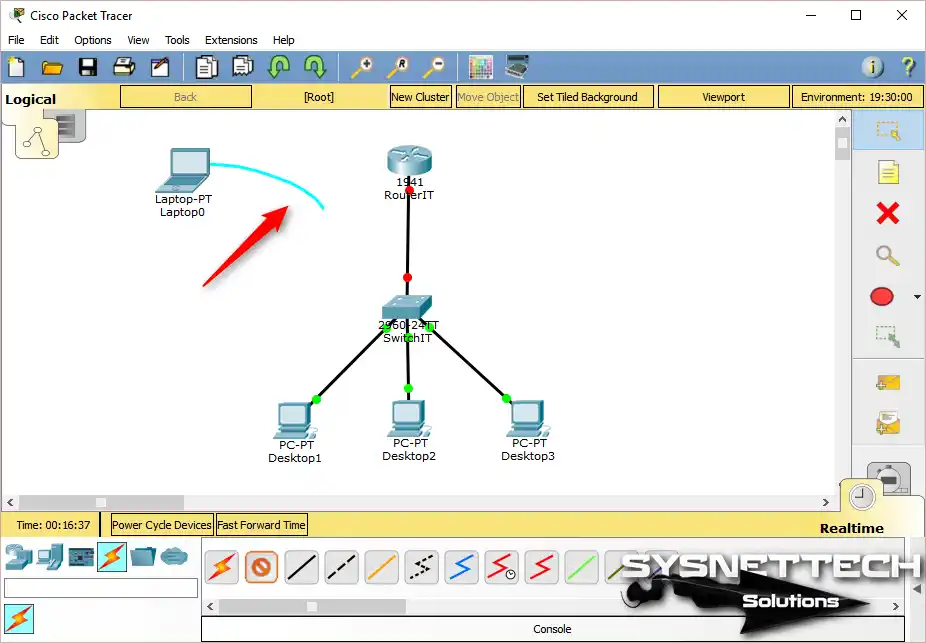Open the Extensions menu
926x643 pixels.
(x=231, y=40)
